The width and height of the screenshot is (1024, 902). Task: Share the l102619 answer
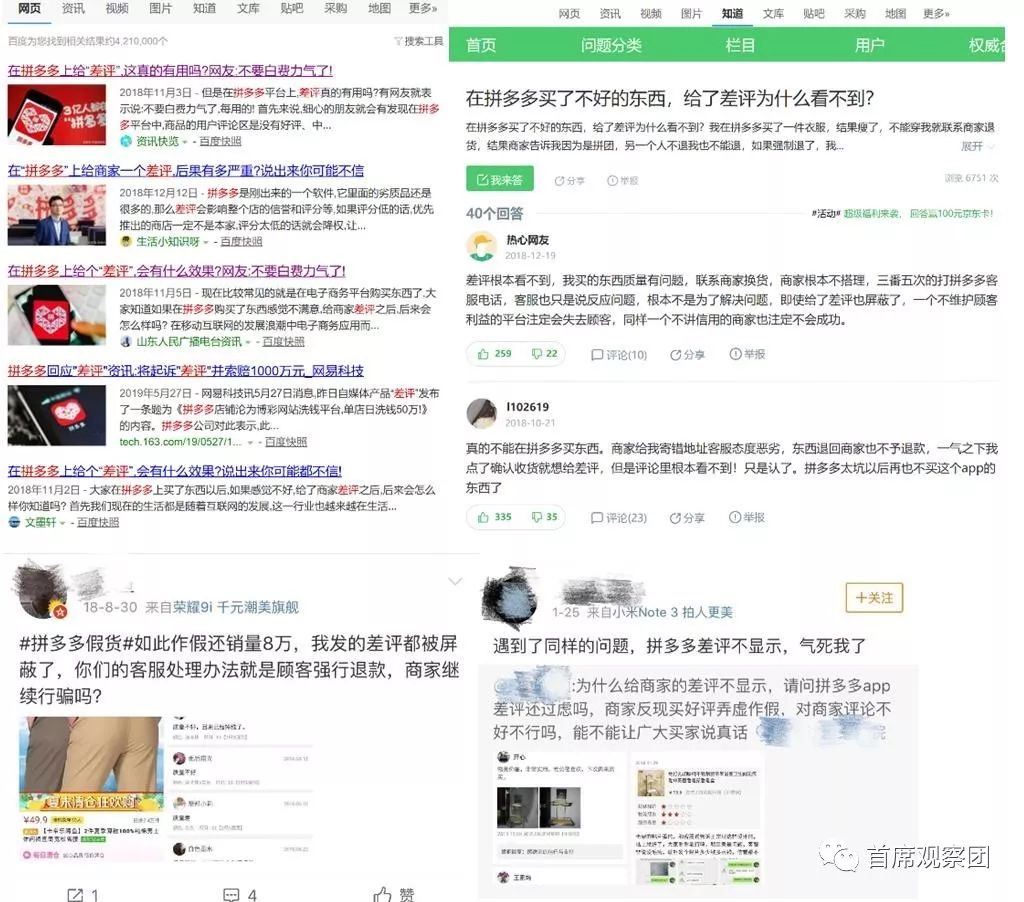687,518
